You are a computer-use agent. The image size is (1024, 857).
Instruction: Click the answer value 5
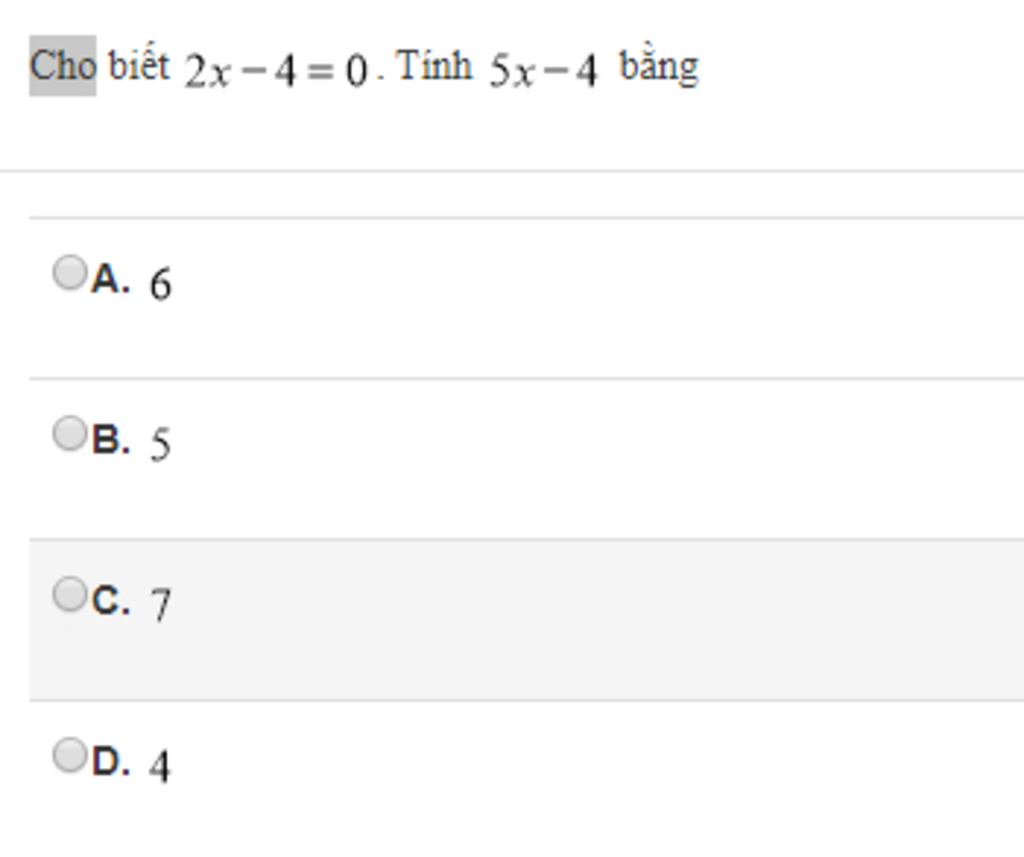point(160,444)
